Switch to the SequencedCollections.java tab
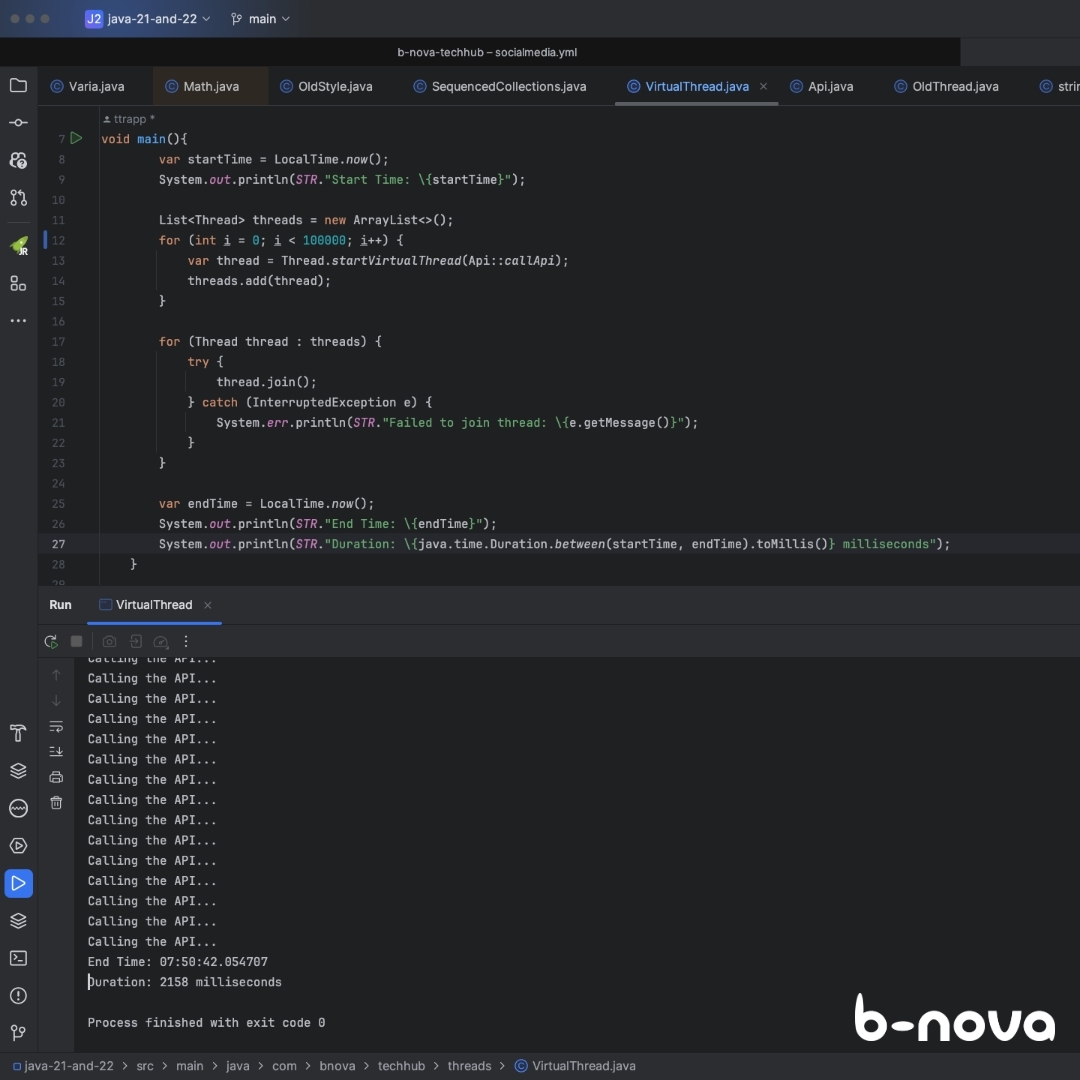Screen dimensions: 1080x1080 click(500, 86)
